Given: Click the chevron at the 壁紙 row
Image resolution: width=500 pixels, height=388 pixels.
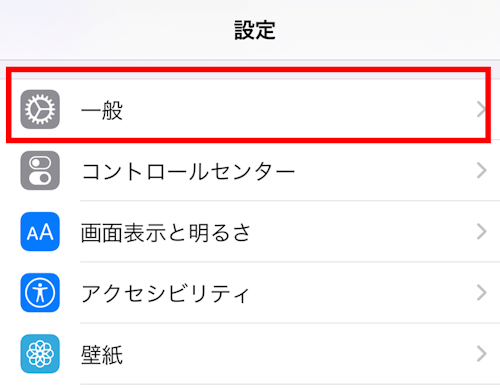Looking at the screenshot, I should click(482, 354).
